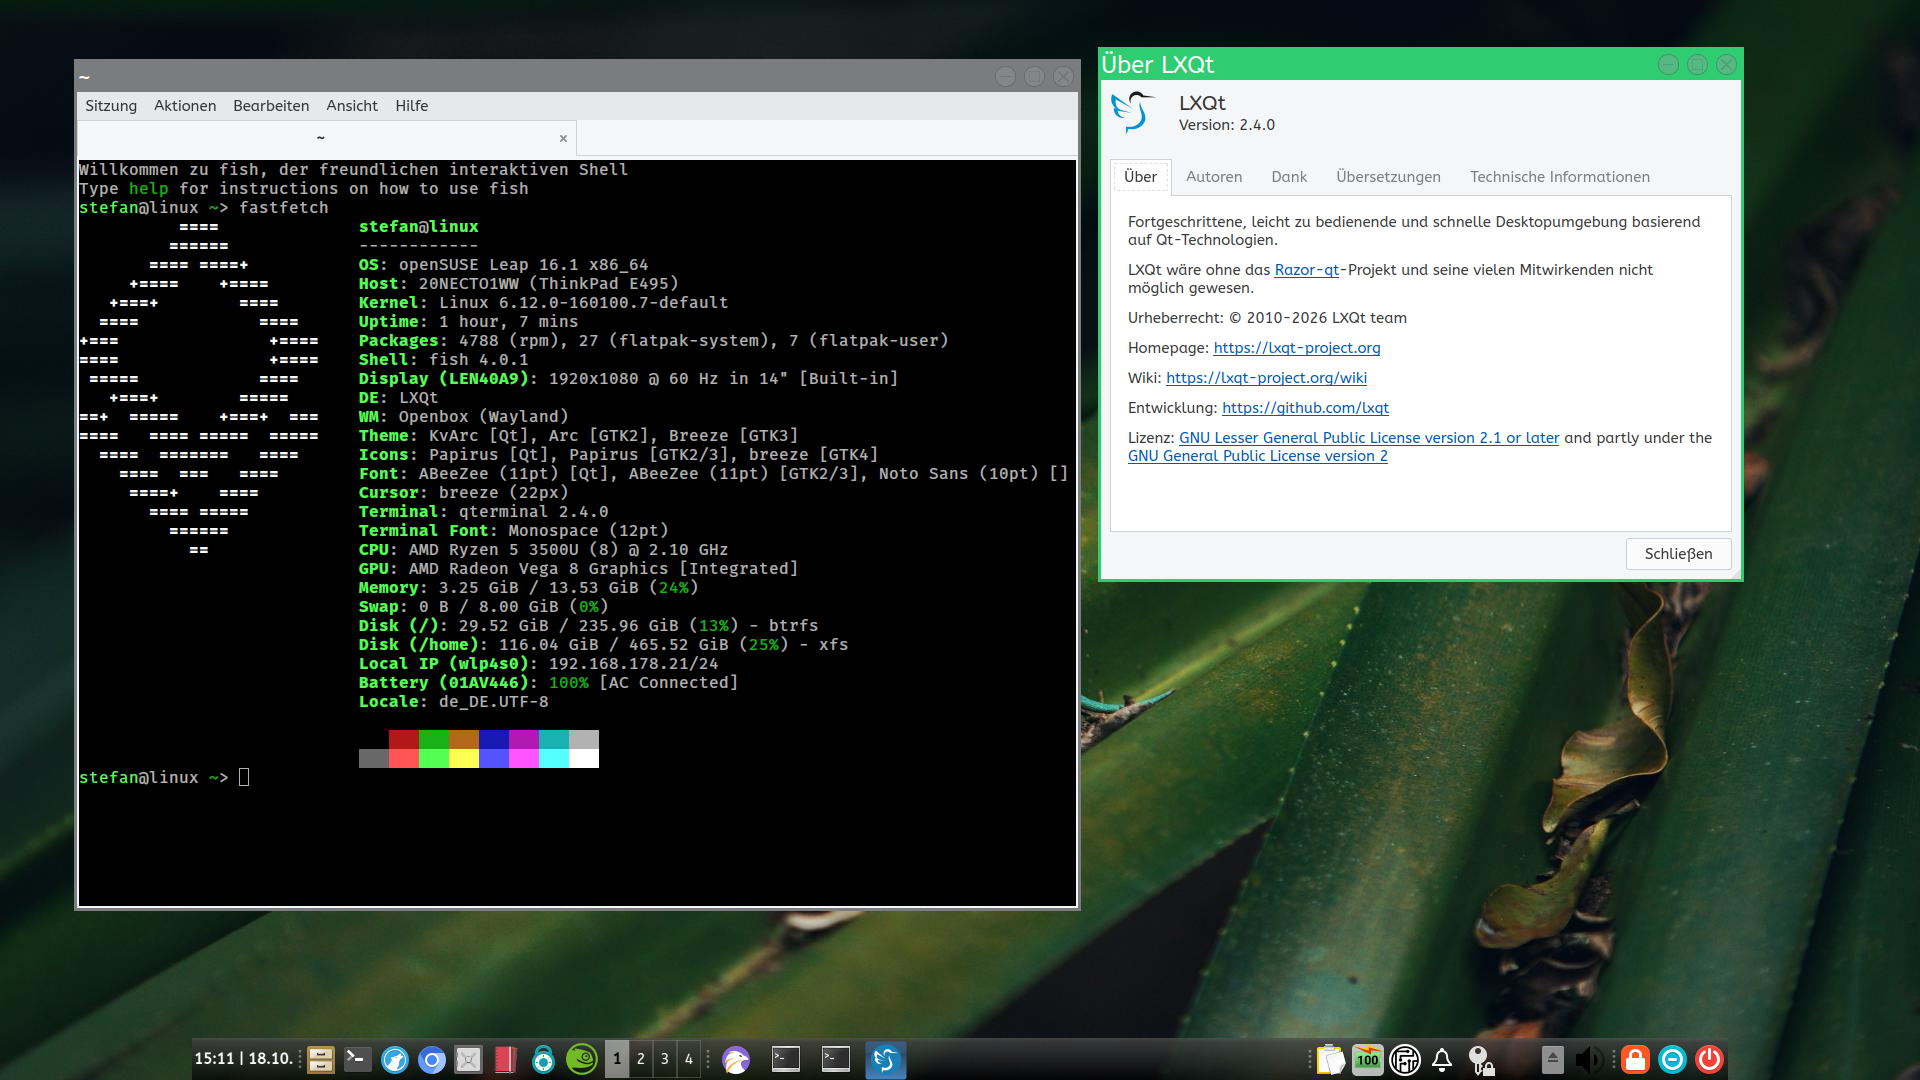
Task: Click the blue logout circle icon
Action: click(1672, 1059)
